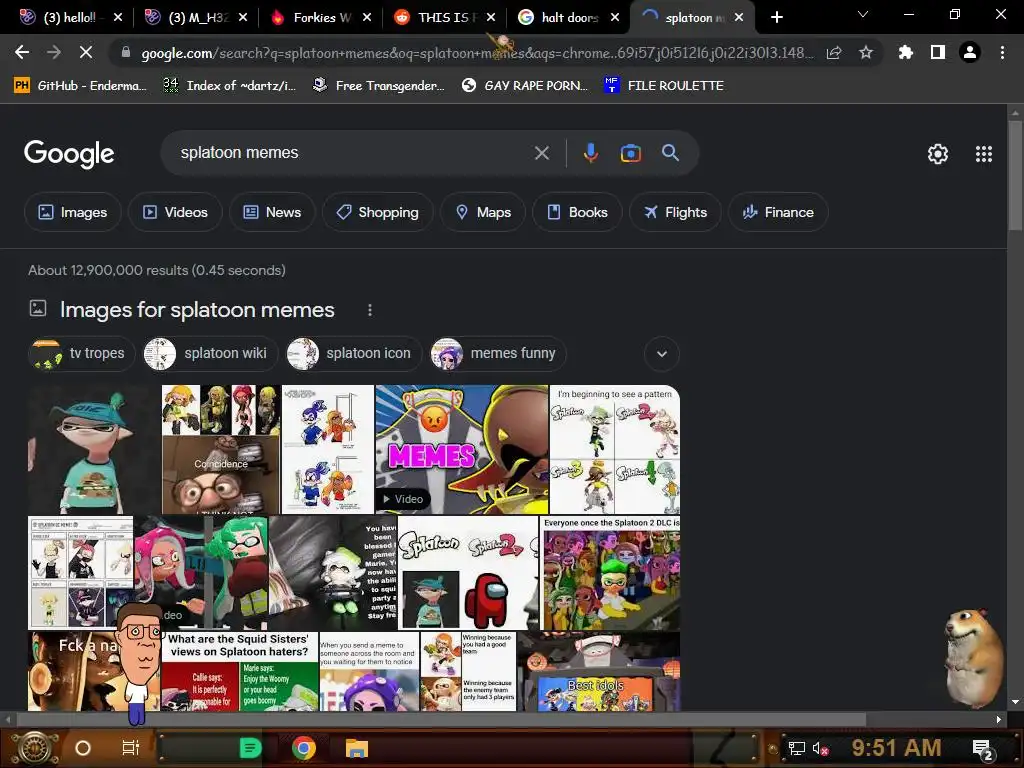Expand more image suggestion chips
This screenshot has height=768, width=1024.
coord(662,353)
